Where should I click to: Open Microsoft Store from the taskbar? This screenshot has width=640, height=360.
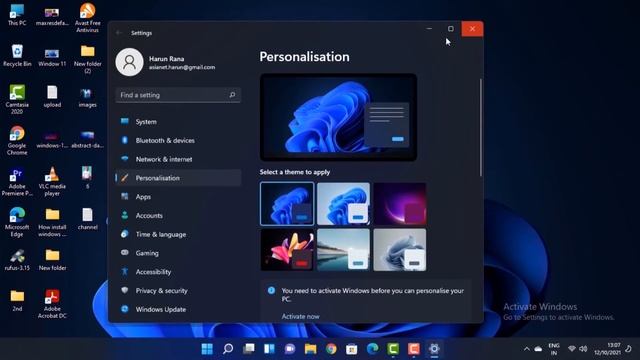tap(352, 349)
